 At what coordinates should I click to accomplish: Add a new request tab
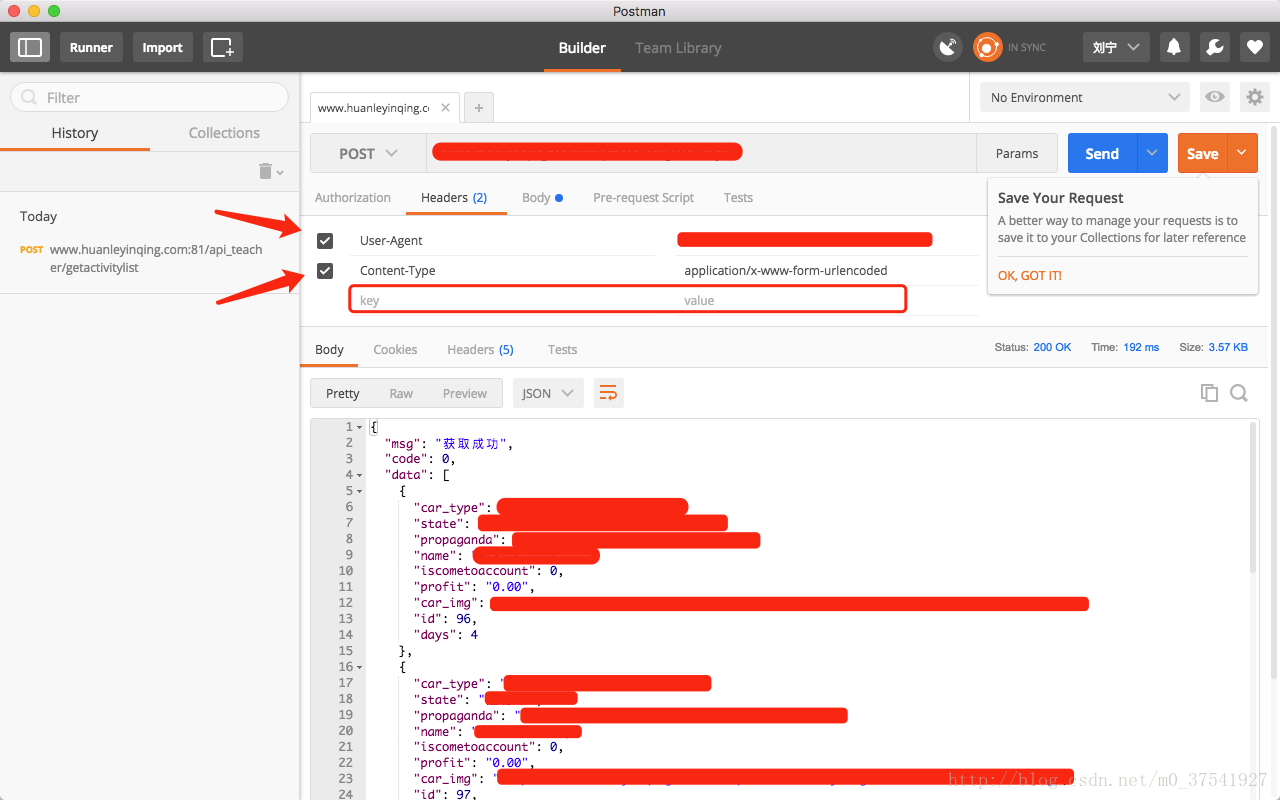coord(479,108)
